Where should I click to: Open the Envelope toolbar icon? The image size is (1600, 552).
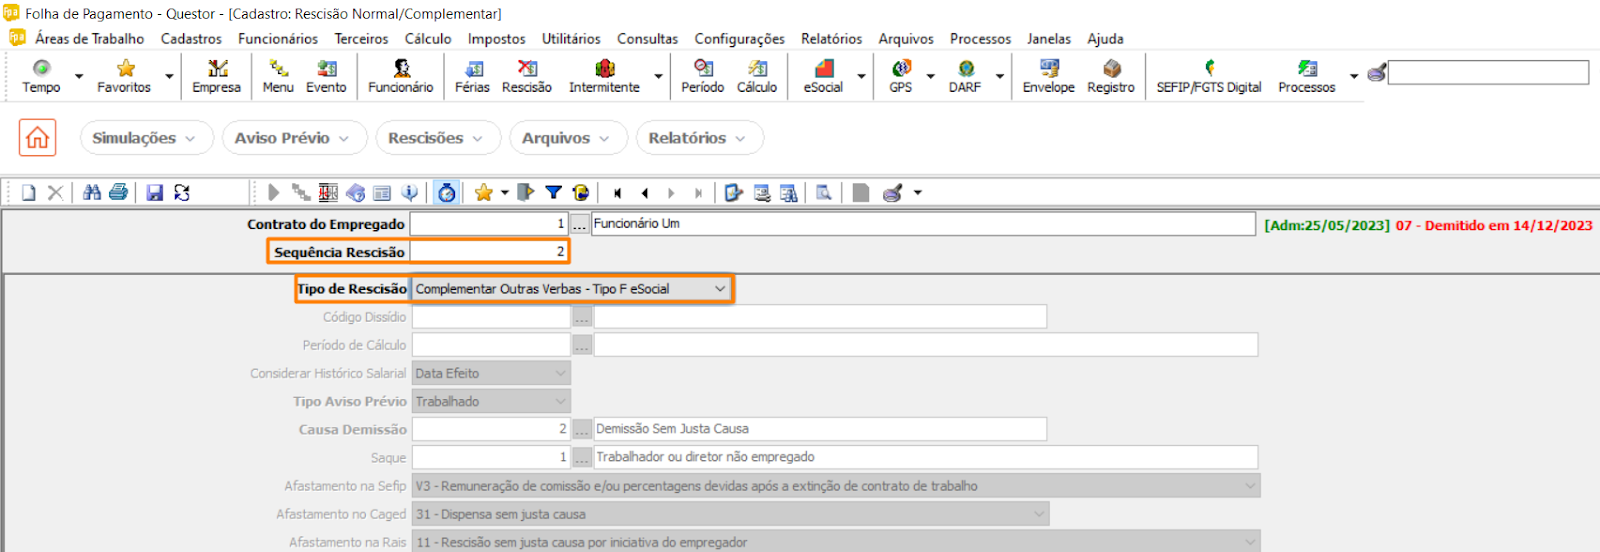(x=1049, y=76)
